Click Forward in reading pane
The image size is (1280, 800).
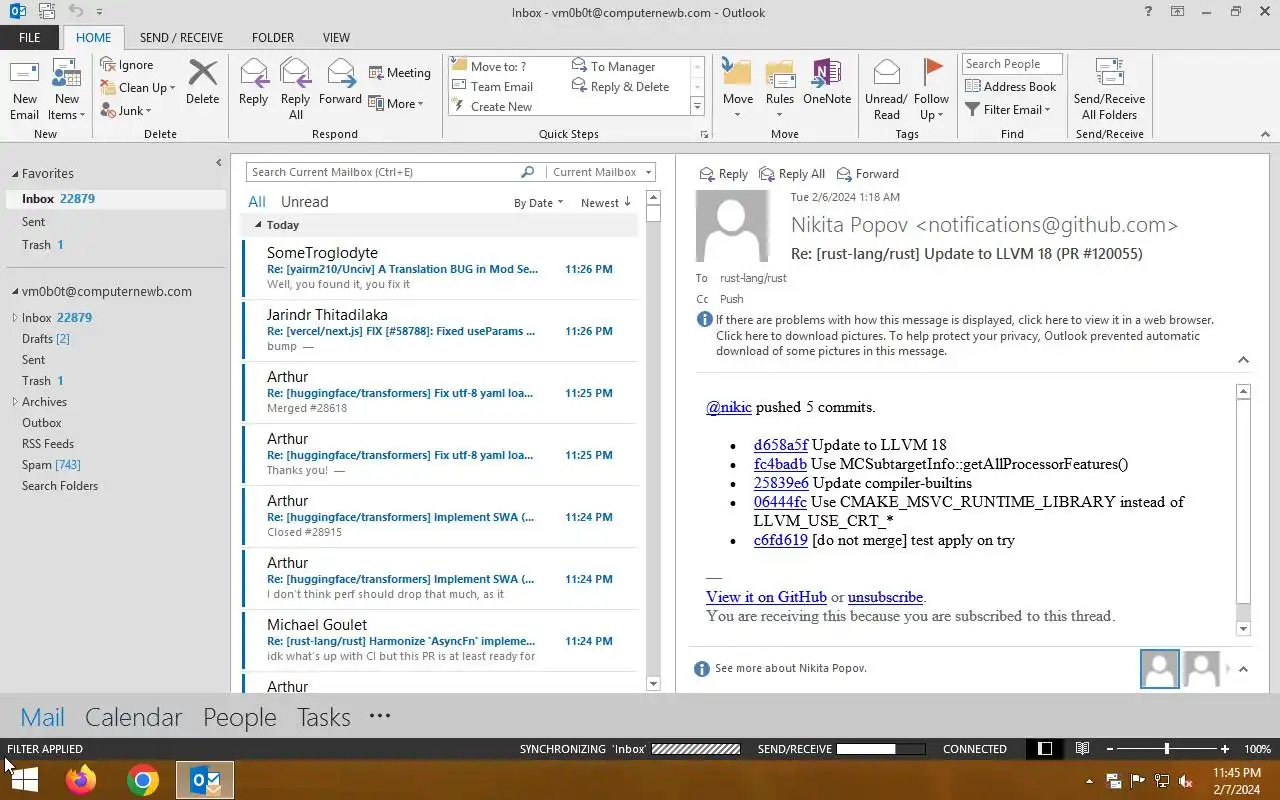867,174
